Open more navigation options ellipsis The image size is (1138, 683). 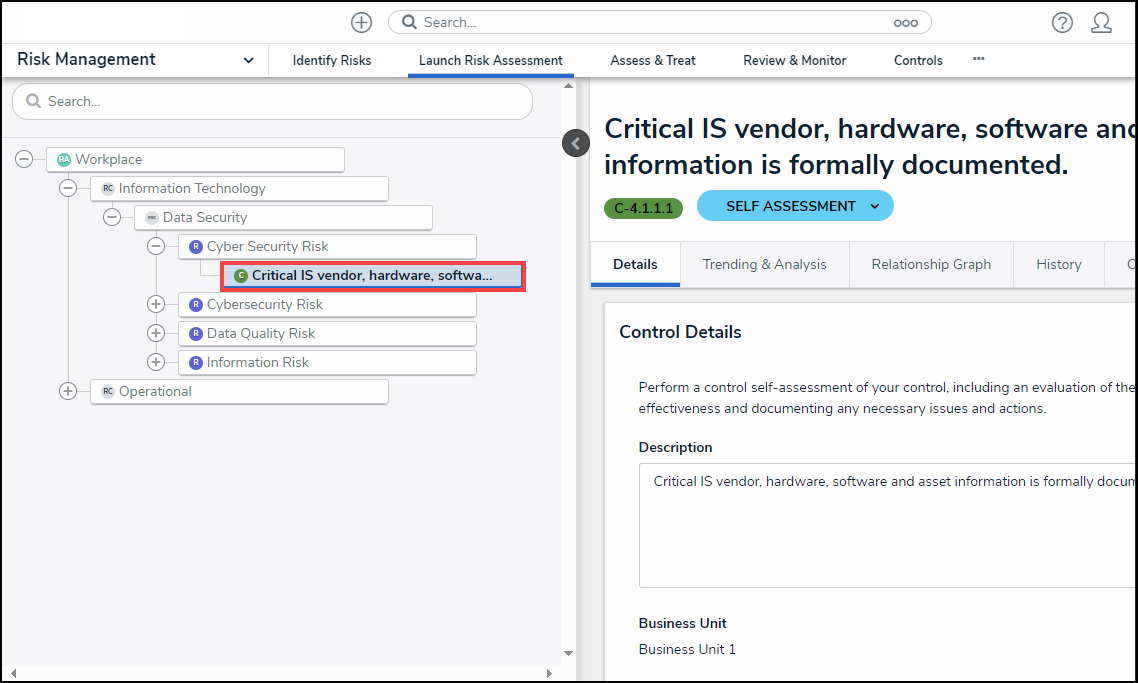(978, 60)
